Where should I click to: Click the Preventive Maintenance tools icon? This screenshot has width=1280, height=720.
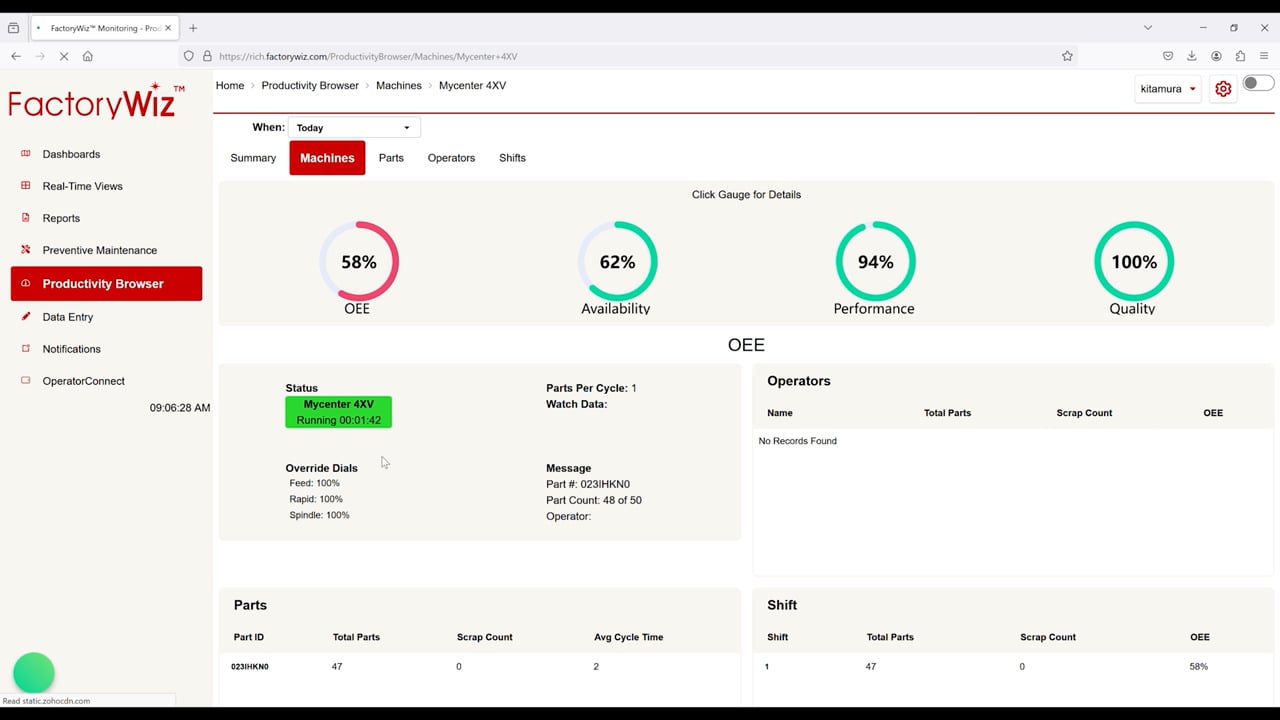coord(26,250)
